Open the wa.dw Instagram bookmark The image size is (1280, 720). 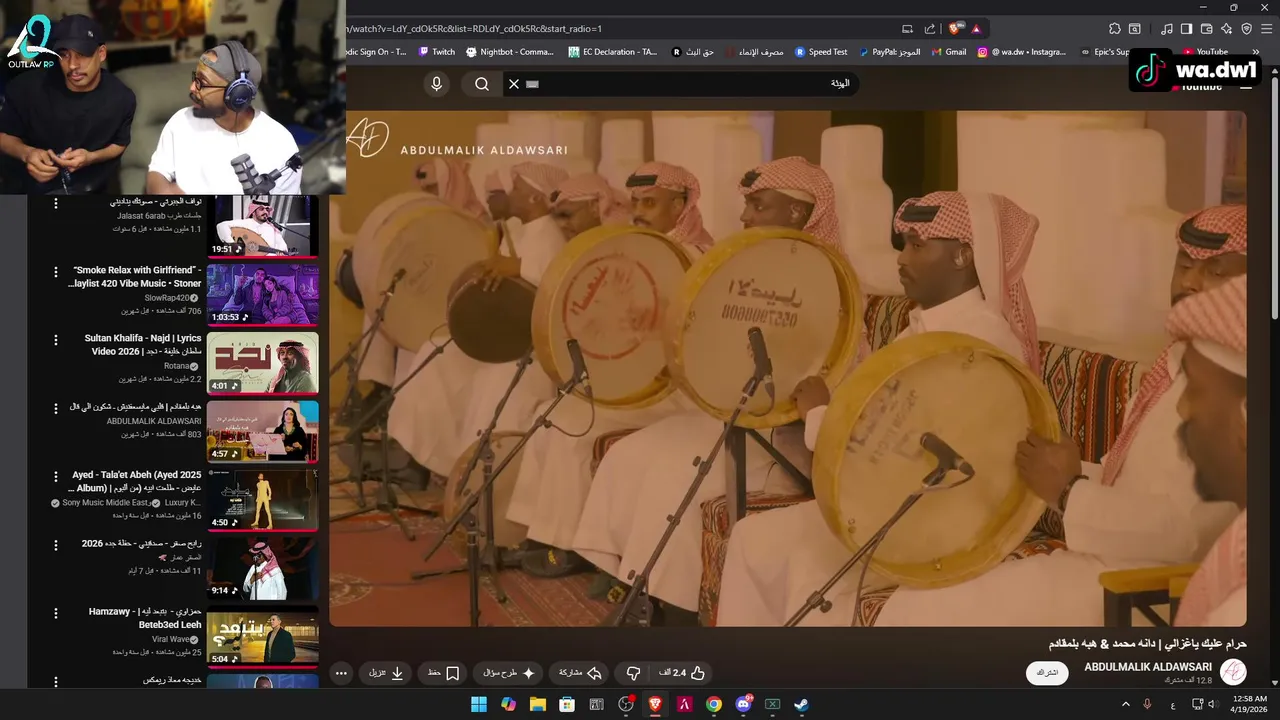tap(1022, 52)
